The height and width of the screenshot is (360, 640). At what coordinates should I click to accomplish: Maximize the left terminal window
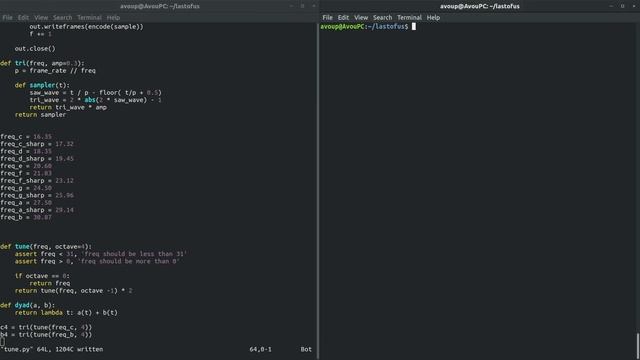coord(302,6)
